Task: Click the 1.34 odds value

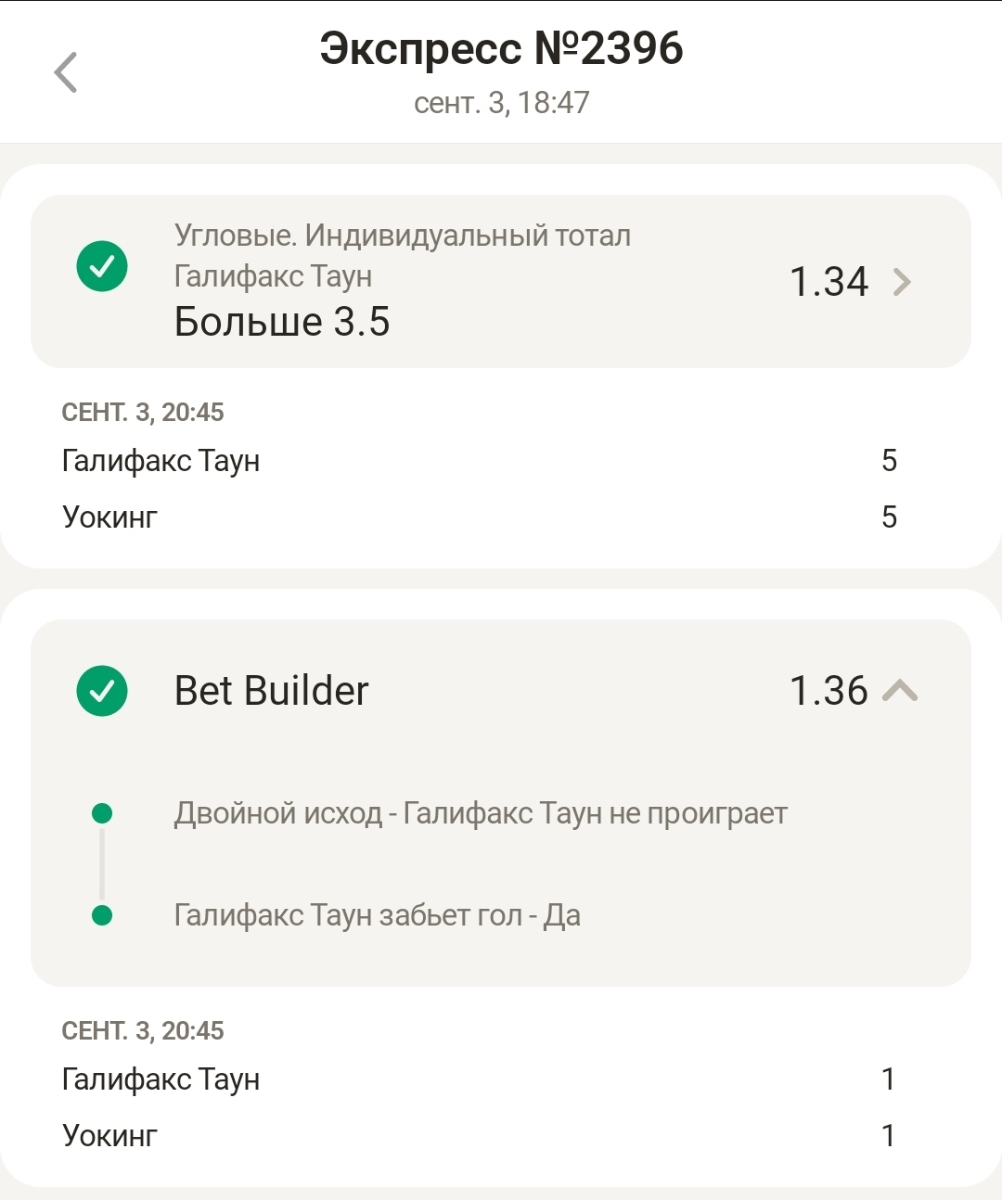Action: [828, 283]
